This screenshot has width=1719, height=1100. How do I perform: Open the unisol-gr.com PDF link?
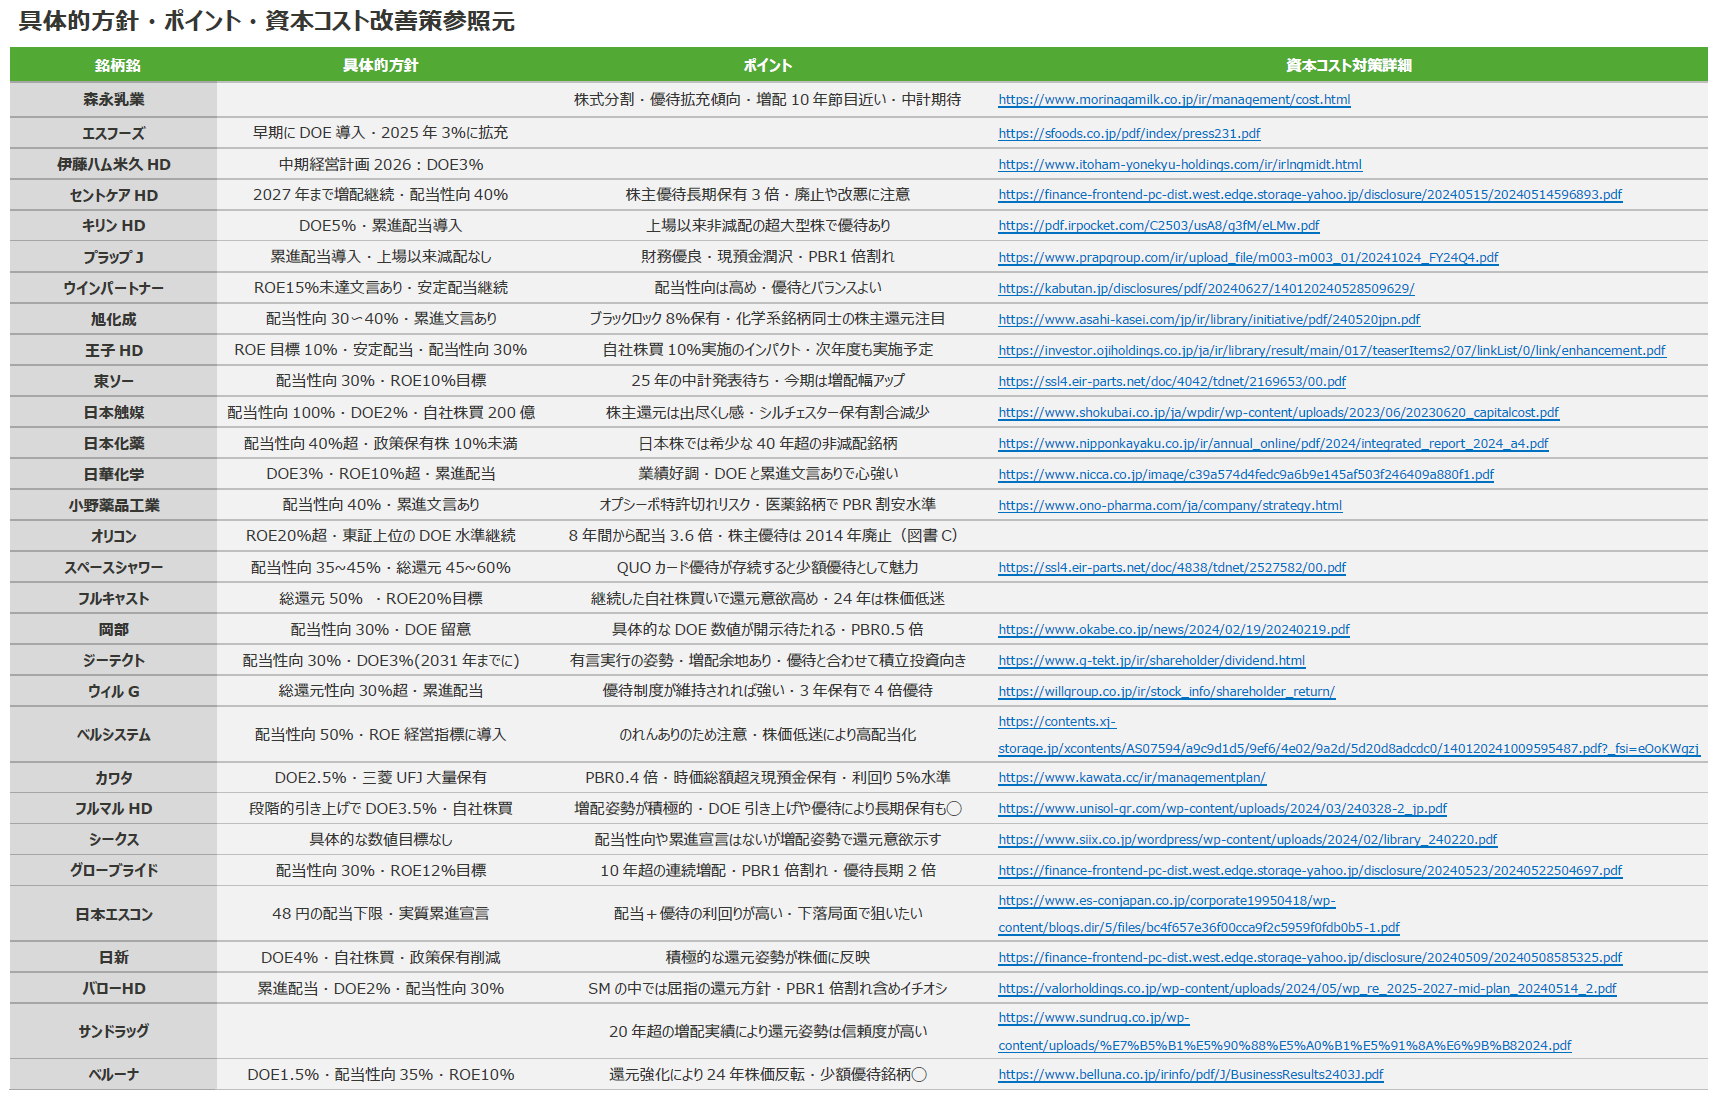(1222, 809)
